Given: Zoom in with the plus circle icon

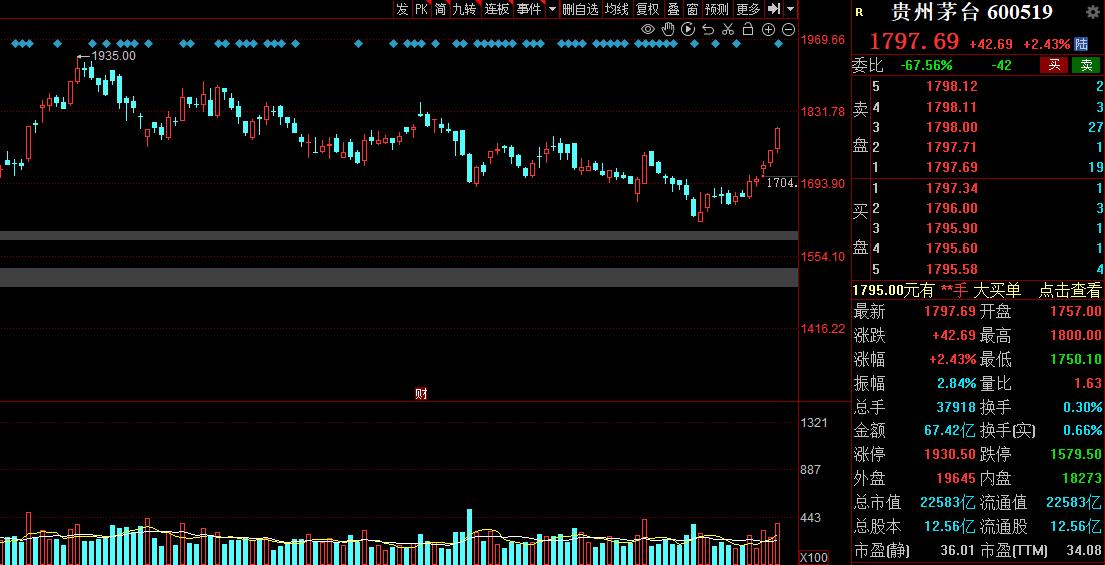Looking at the screenshot, I should (769, 29).
